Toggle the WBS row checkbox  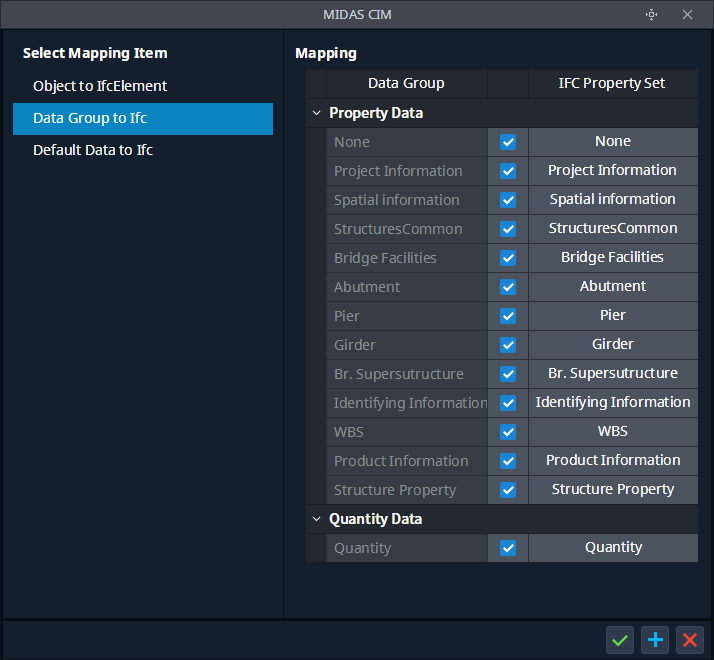[x=508, y=432]
